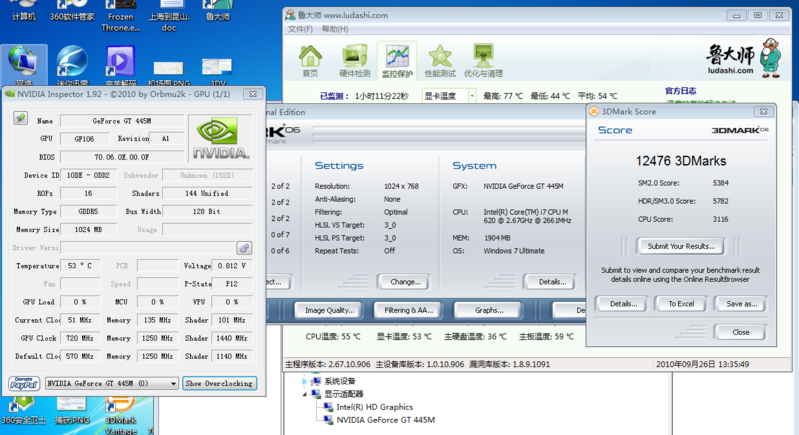Close the NVIDIA Inspector window

click(253, 94)
